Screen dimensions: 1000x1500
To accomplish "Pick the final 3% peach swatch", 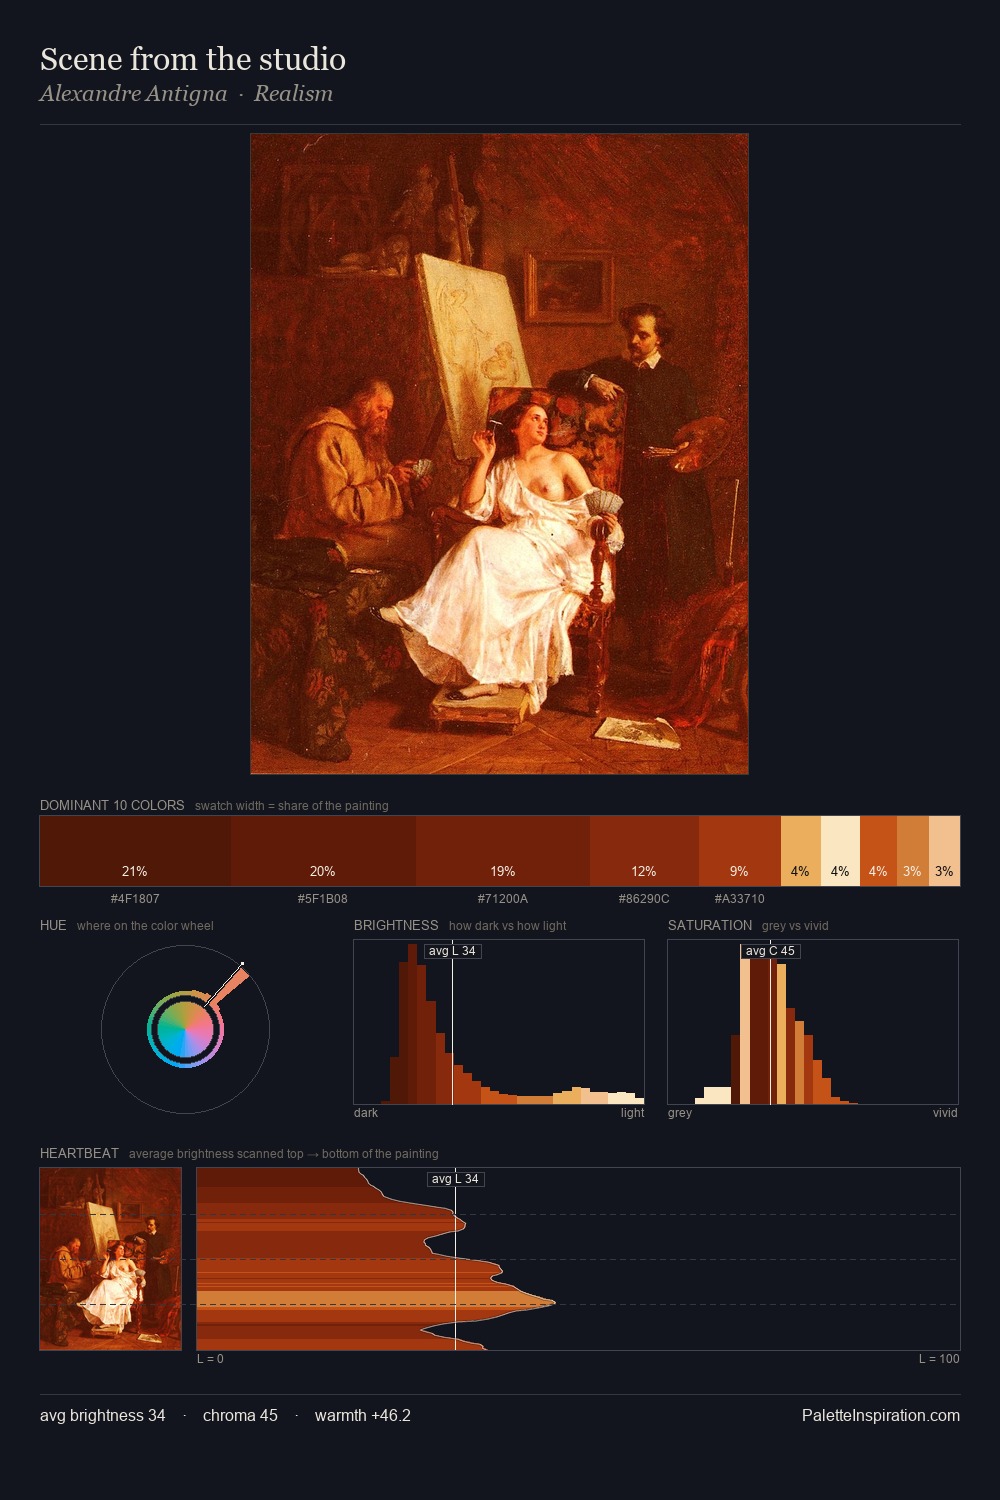I will coord(944,851).
